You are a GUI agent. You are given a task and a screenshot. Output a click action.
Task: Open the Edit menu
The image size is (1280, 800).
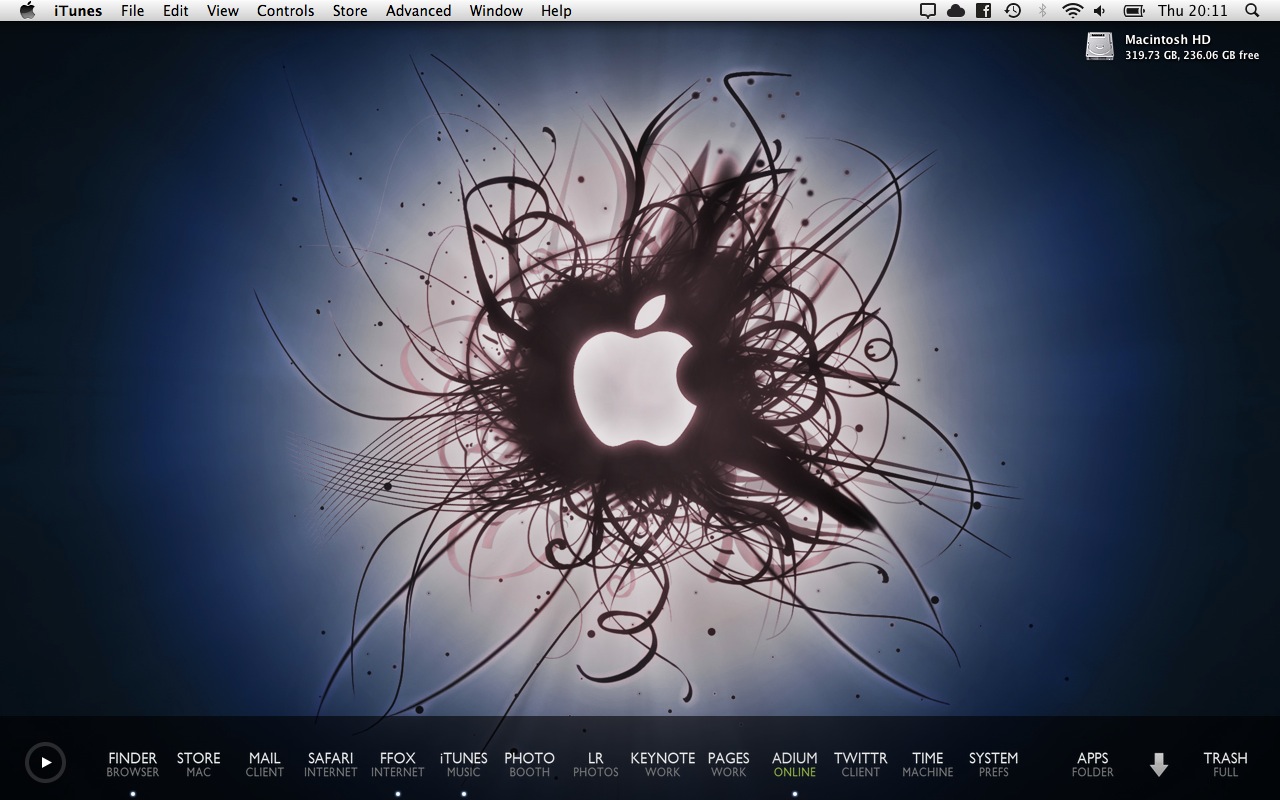(x=176, y=10)
